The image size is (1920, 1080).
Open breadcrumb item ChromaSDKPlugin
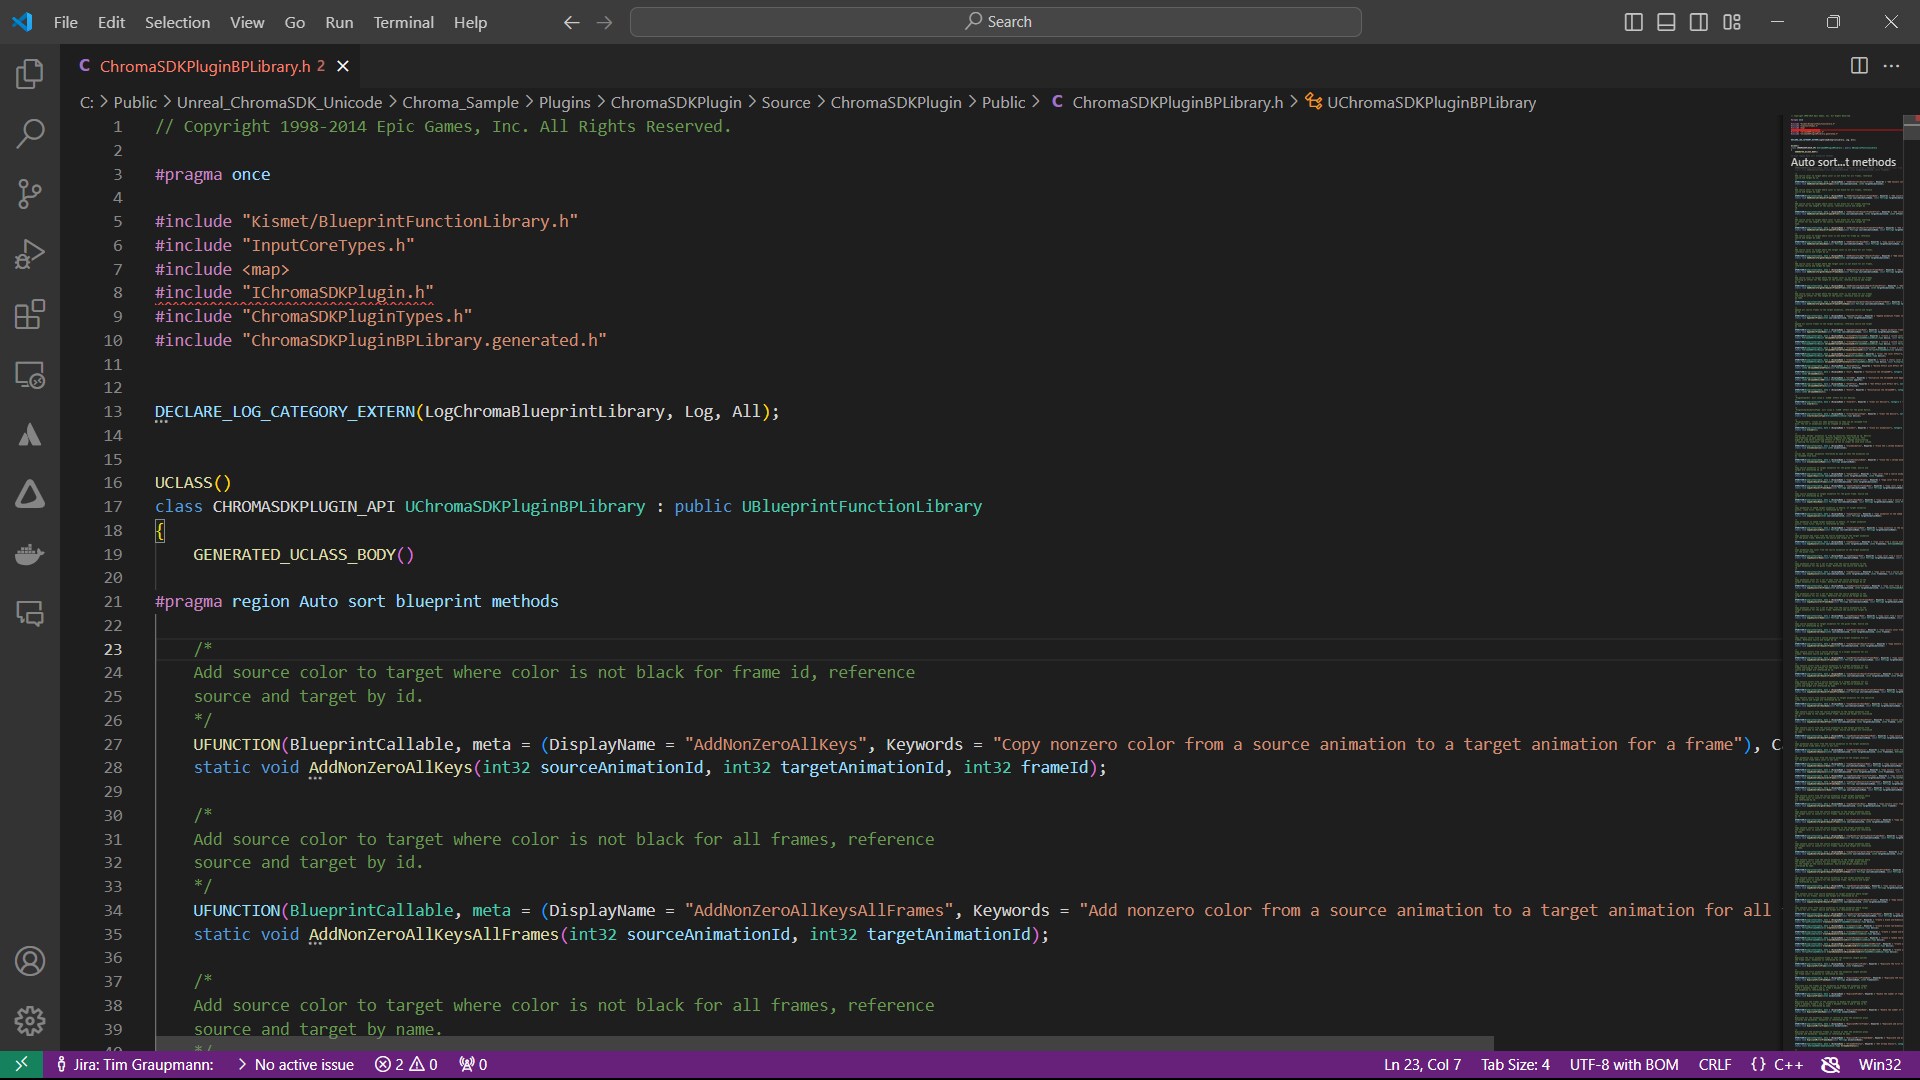675,101
